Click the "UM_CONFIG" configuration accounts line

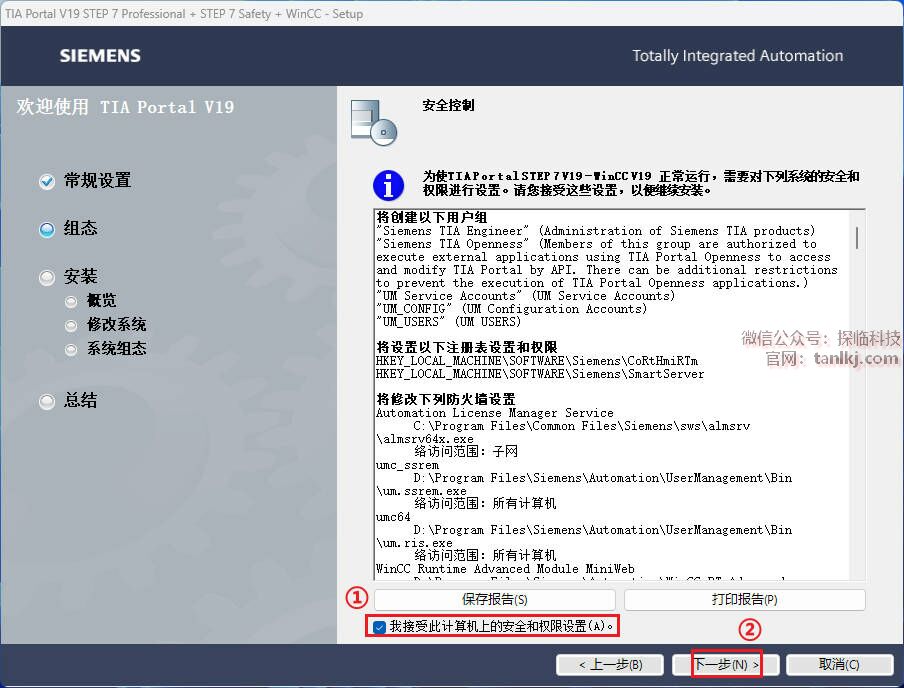[511, 309]
